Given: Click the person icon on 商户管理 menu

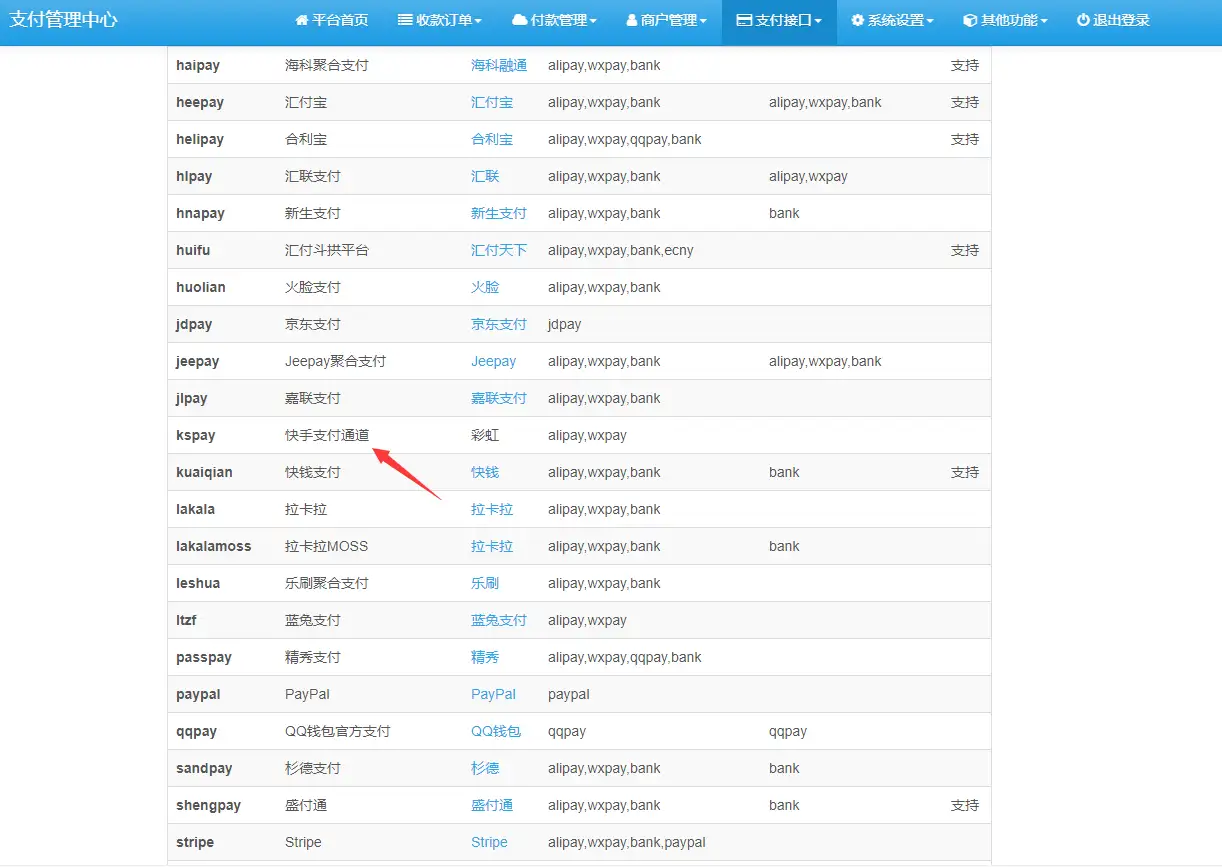Looking at the screenshot, I should click(632, 20).
